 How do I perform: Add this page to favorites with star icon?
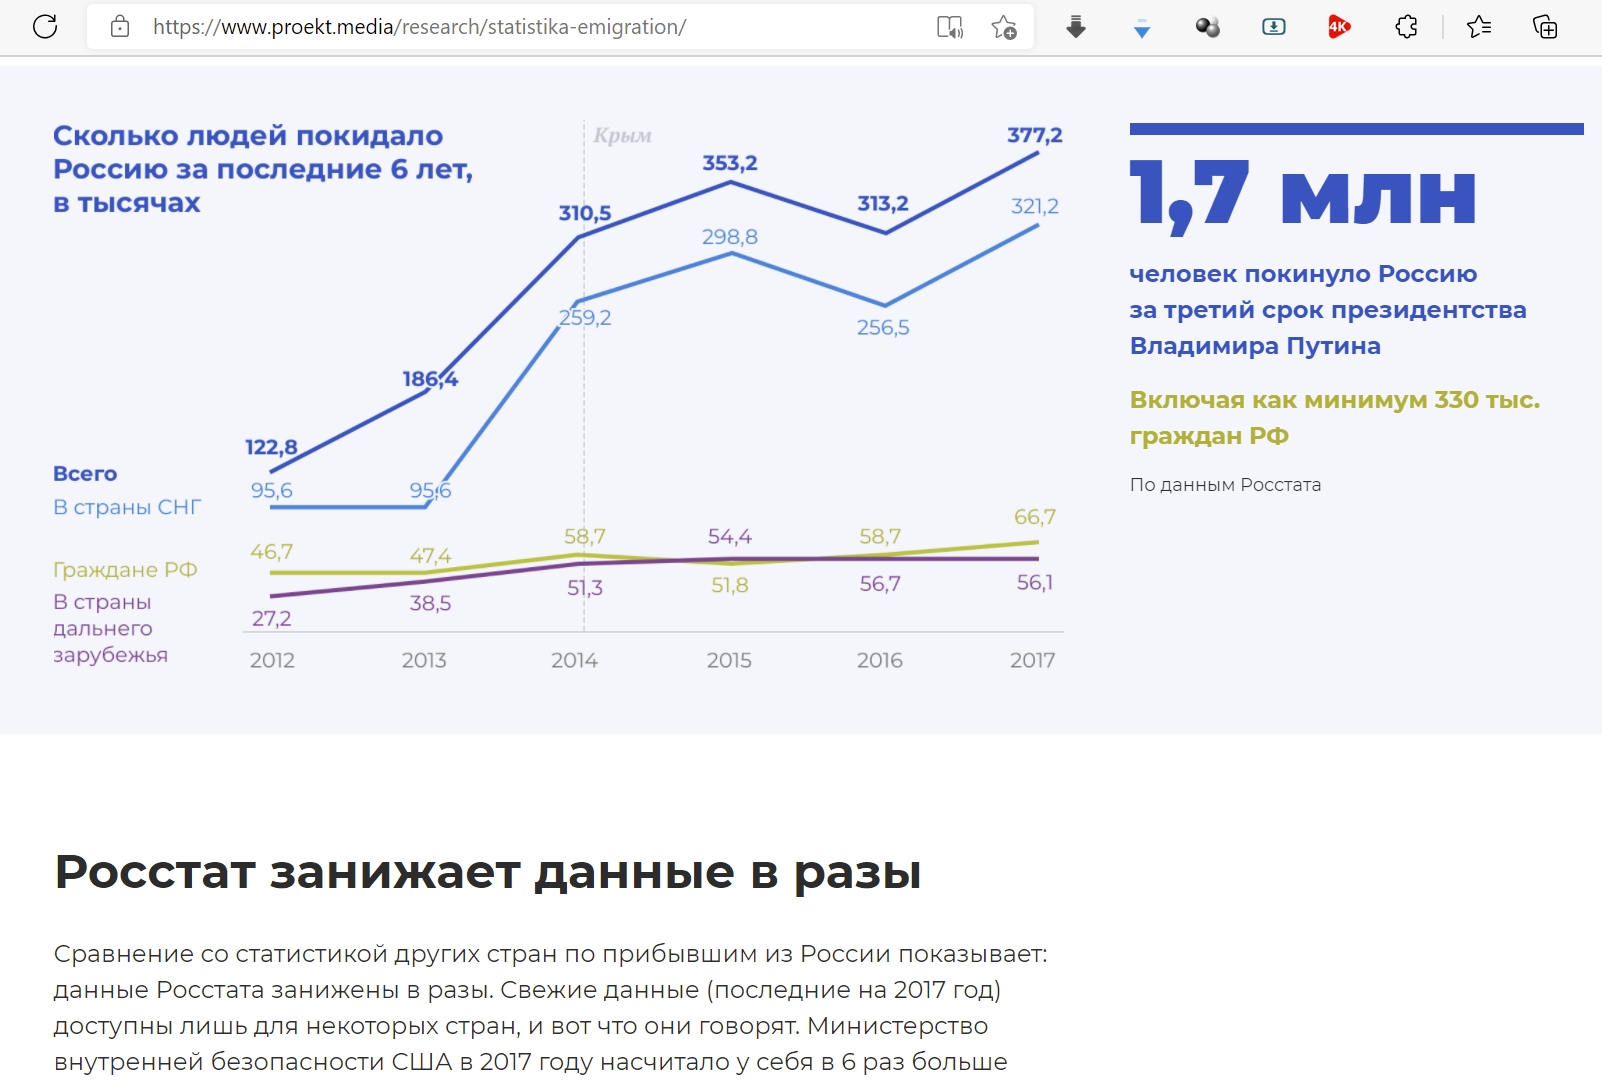[1004, 27]
